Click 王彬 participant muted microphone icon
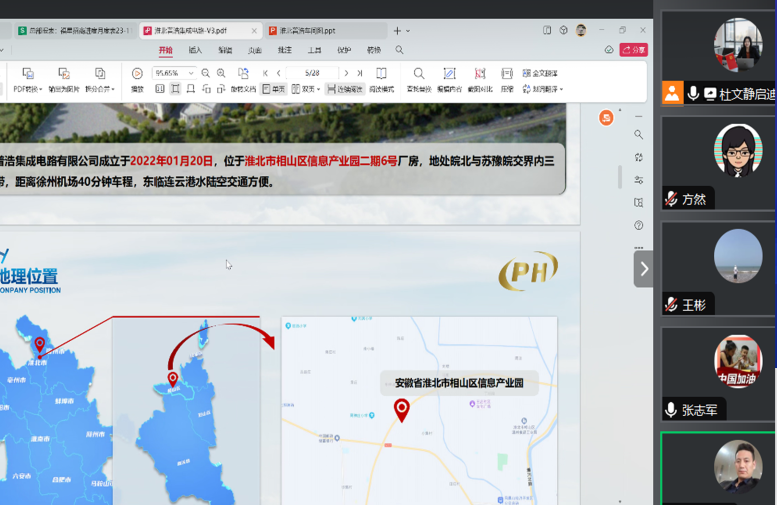The width and height of the screenshot is (777, 505). pos(671,304)
